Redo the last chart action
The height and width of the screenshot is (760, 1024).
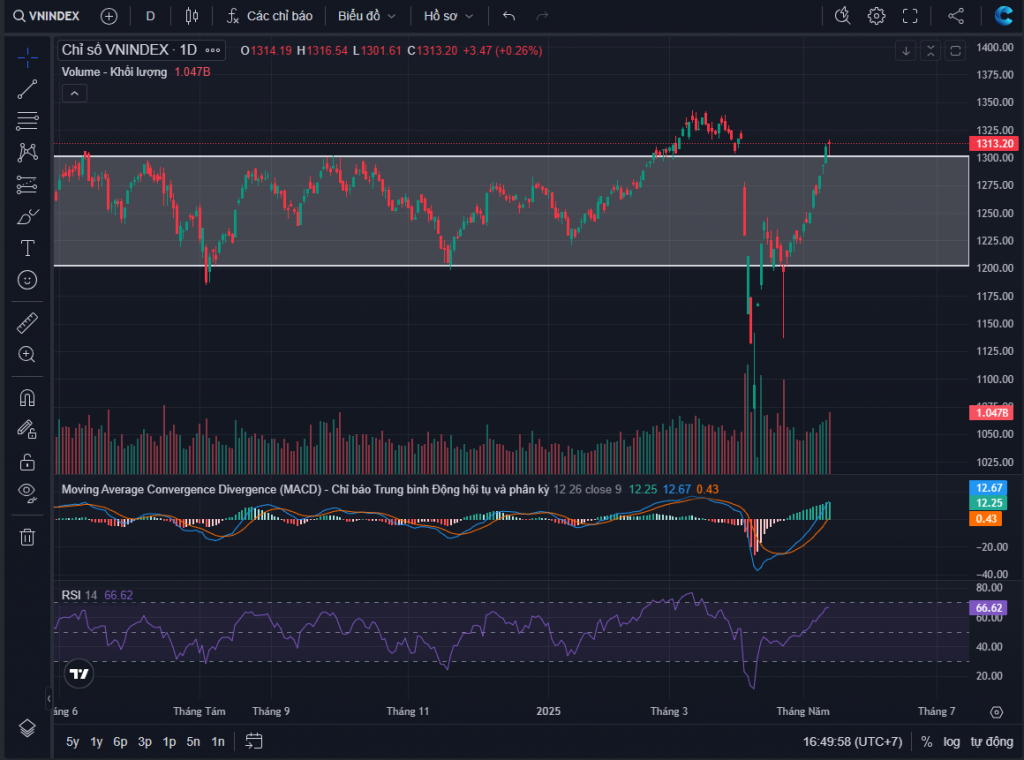[x=542, y=16]
